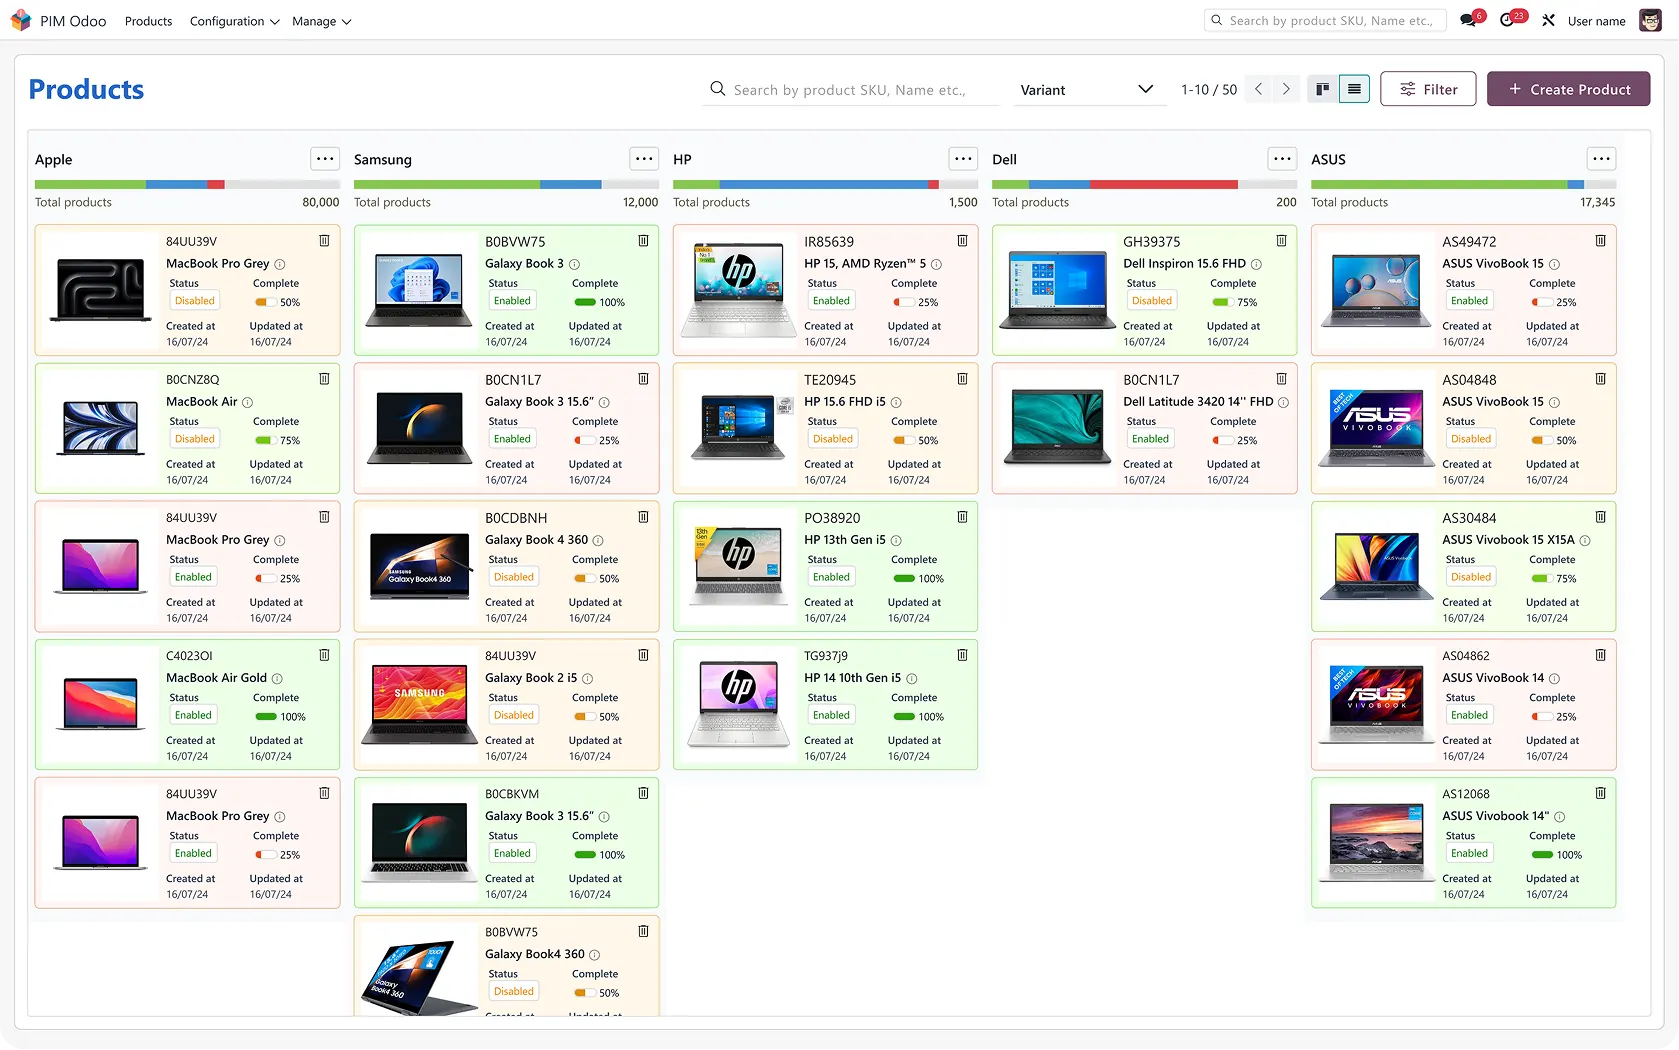Toggle Disabled status on Dell Inspiron 15.6 FHD
The image size is (1679, 1050).
click(x=1151, y=301)
